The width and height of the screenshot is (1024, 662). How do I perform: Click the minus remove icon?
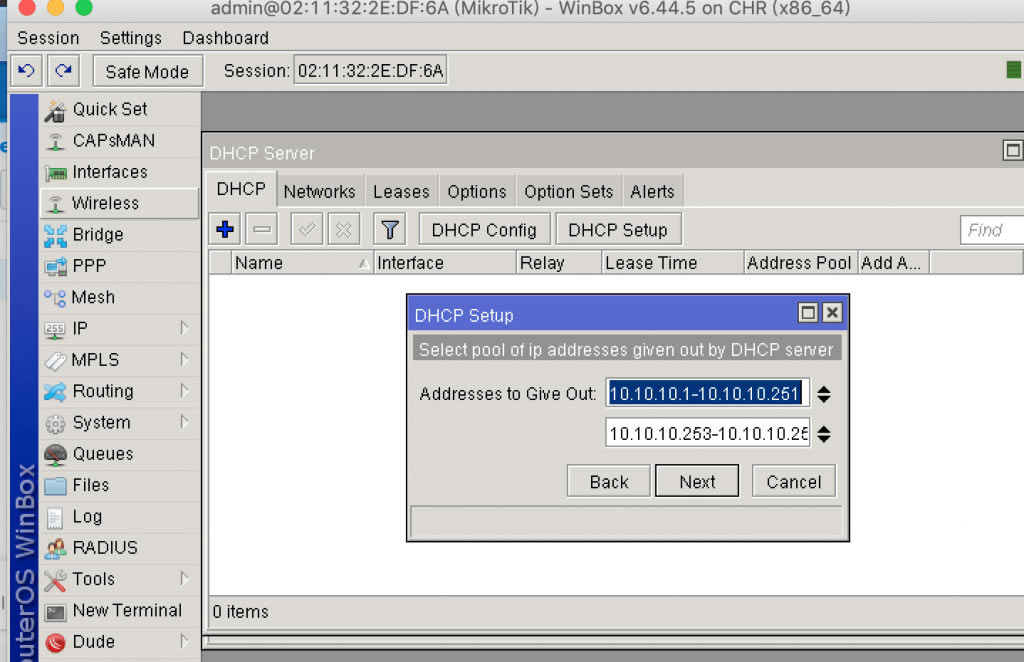263,229
